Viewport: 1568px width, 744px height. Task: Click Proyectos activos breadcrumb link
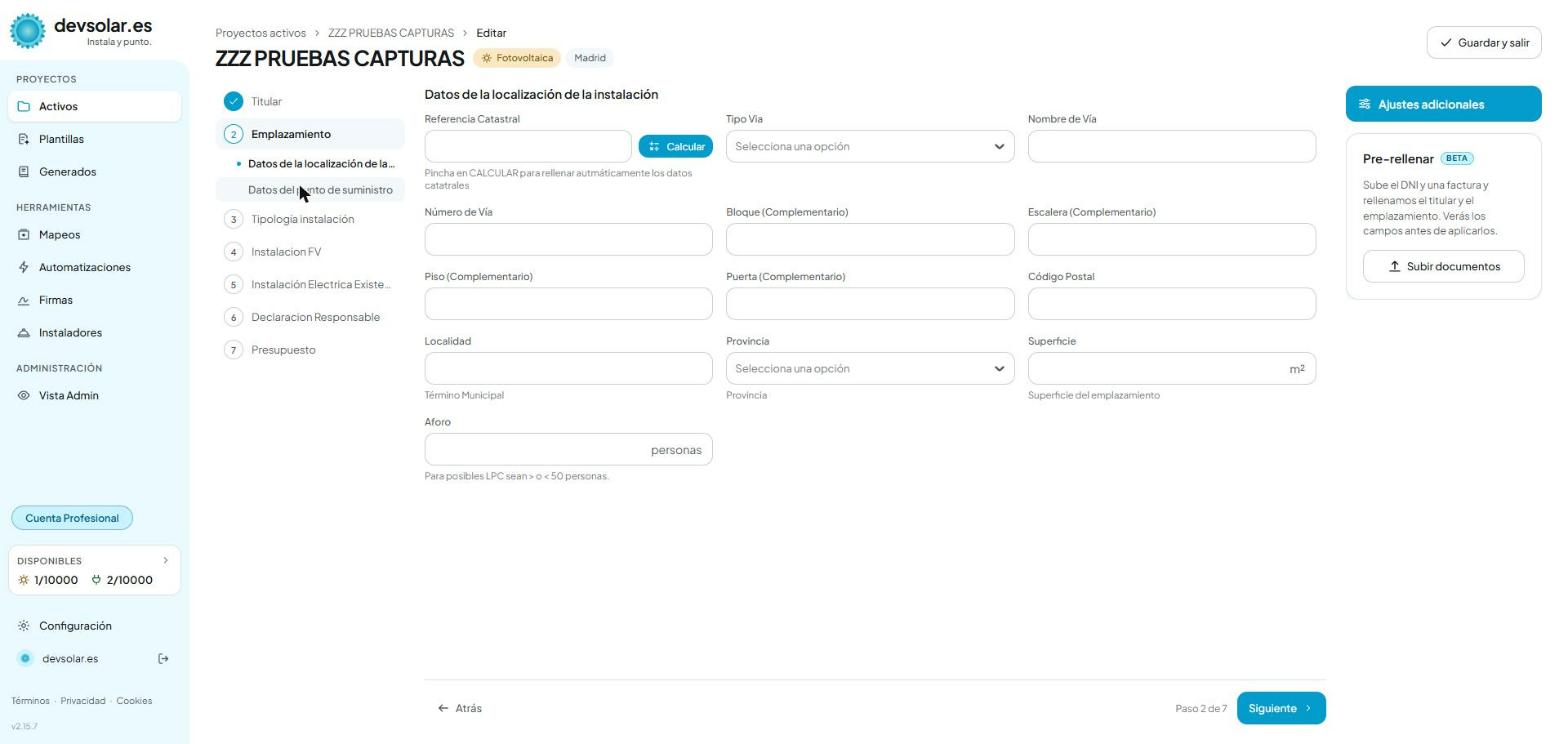[261, 33]
